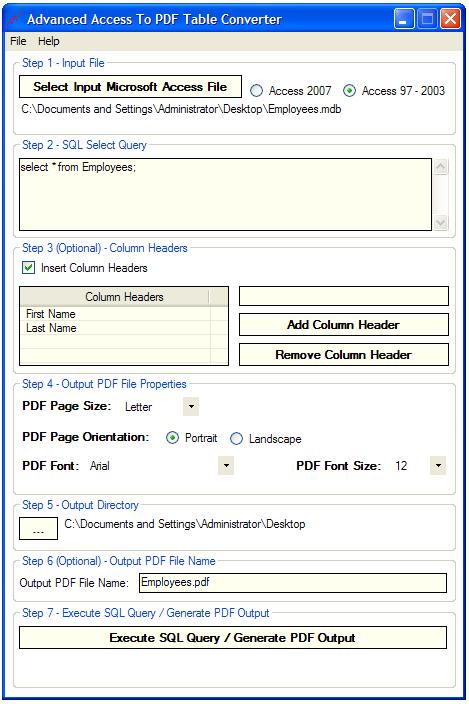This screenshot has height=704, width=469.
Task: Click the output directory browse button
Action: [x=39, y=528]
